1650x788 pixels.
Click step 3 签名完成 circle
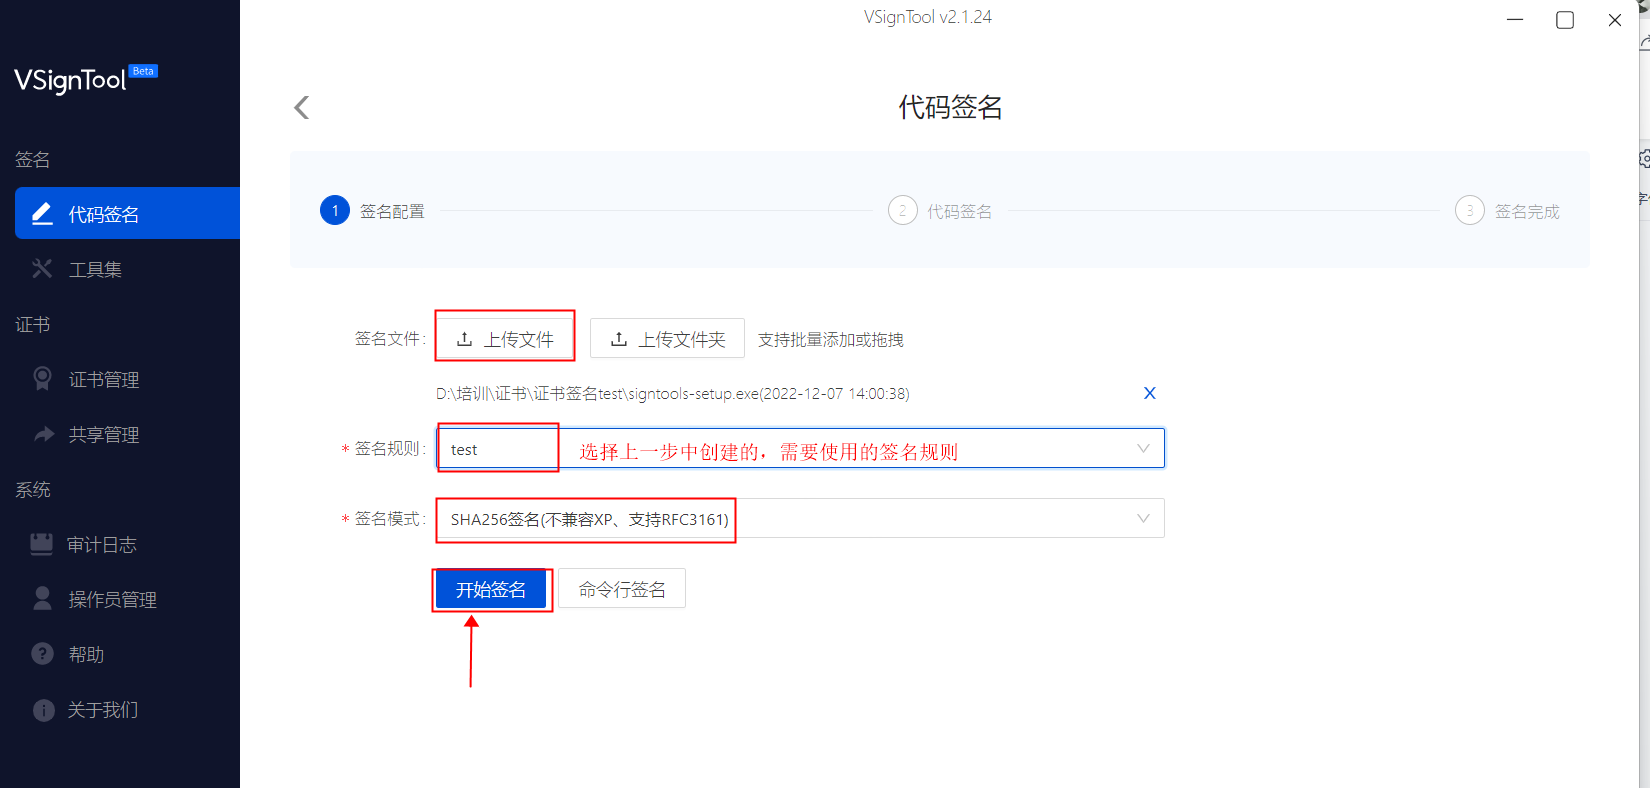[x=1469, y=210]
